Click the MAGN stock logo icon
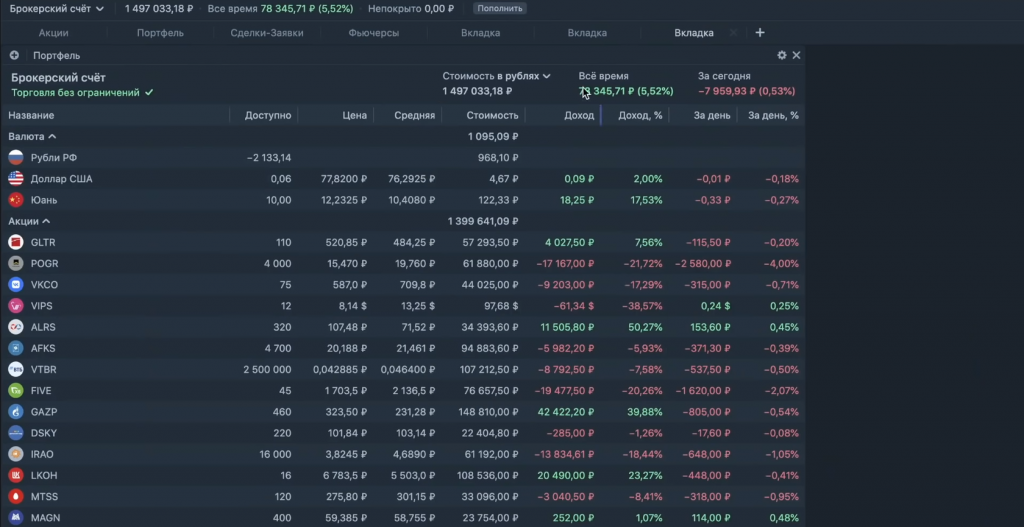The width and height of the screenshot is (1024, 527). pyautogui.click(x=16, y=518)
